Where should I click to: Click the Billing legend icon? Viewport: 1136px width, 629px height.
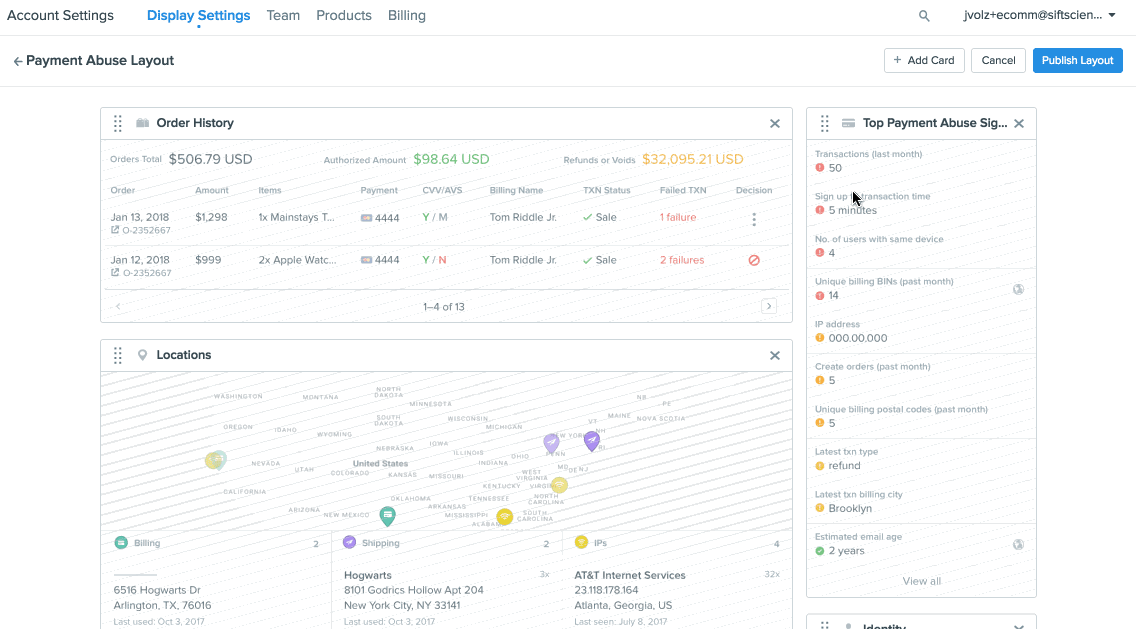tap(121, 543)
